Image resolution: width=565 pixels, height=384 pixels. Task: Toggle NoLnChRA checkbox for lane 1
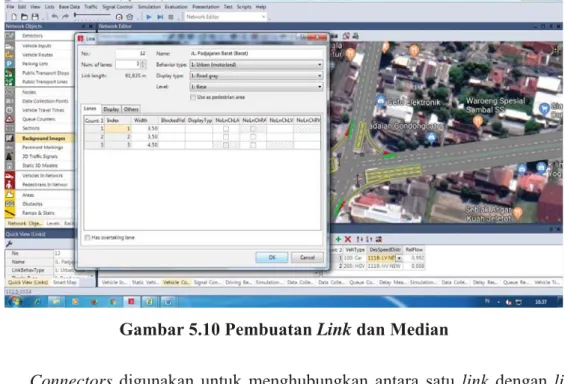[x=253, y=129]
